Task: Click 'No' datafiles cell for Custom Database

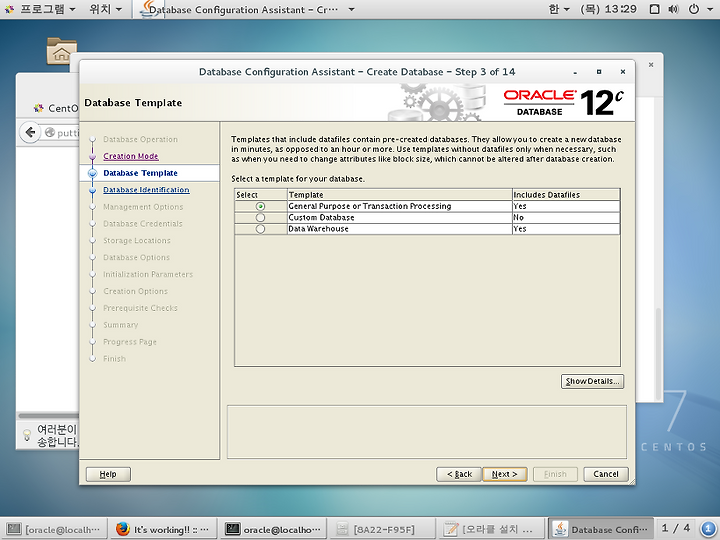Action: point(566,218)
